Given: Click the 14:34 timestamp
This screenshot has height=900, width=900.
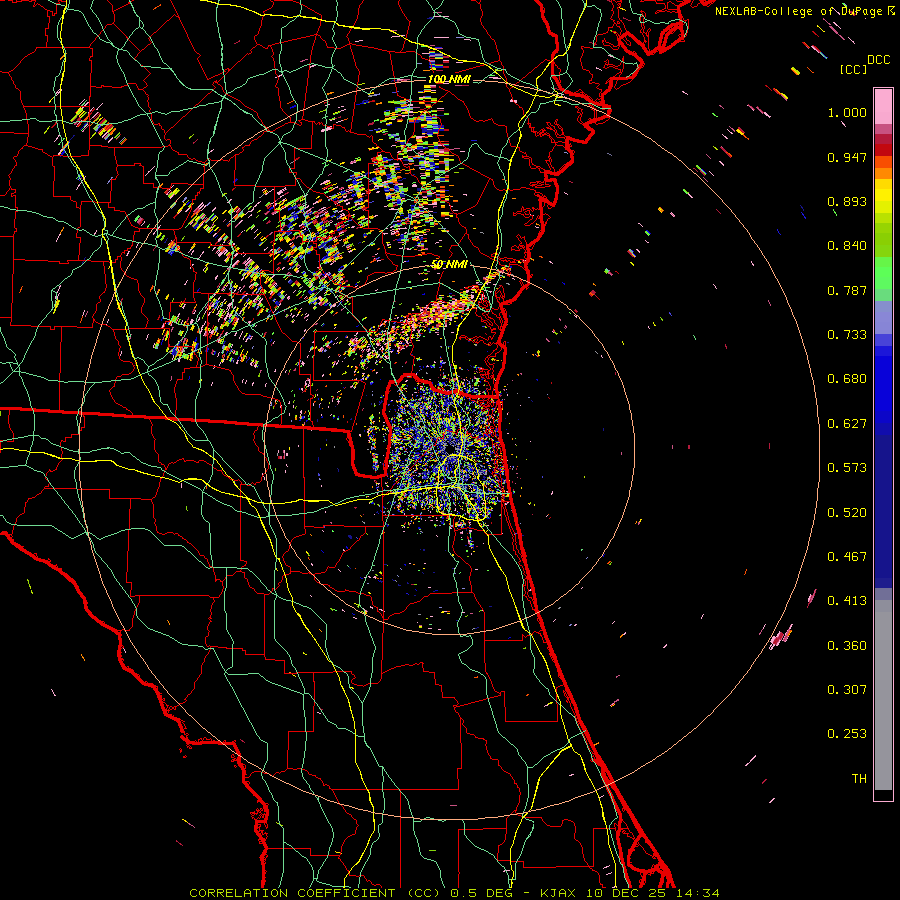Looking at the screenshot, I should click(x=699, y=893).
